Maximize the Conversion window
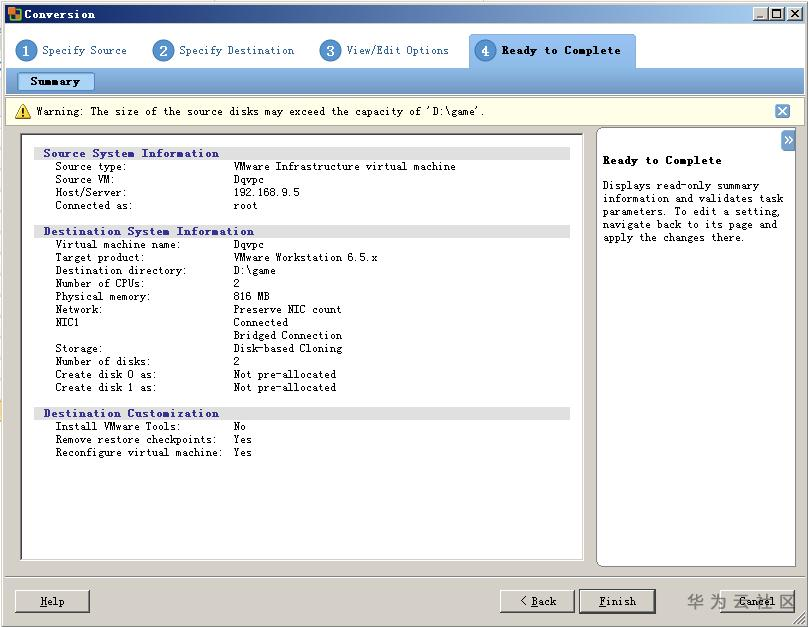The image size is (808, 627). (x=777, y=14)
